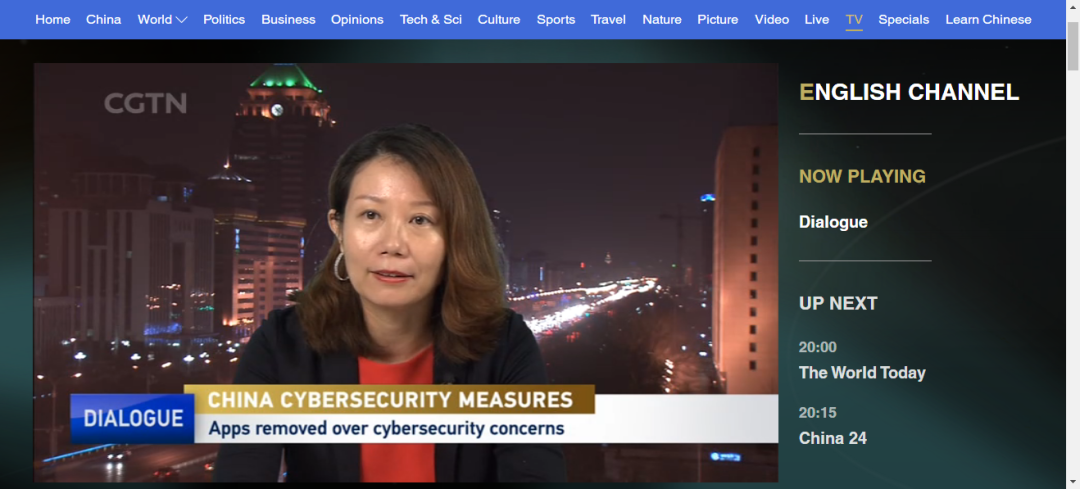1080x489 pixels.
Task: Open the Travel section
Action: pyautogui.click(x=608, y=19)
